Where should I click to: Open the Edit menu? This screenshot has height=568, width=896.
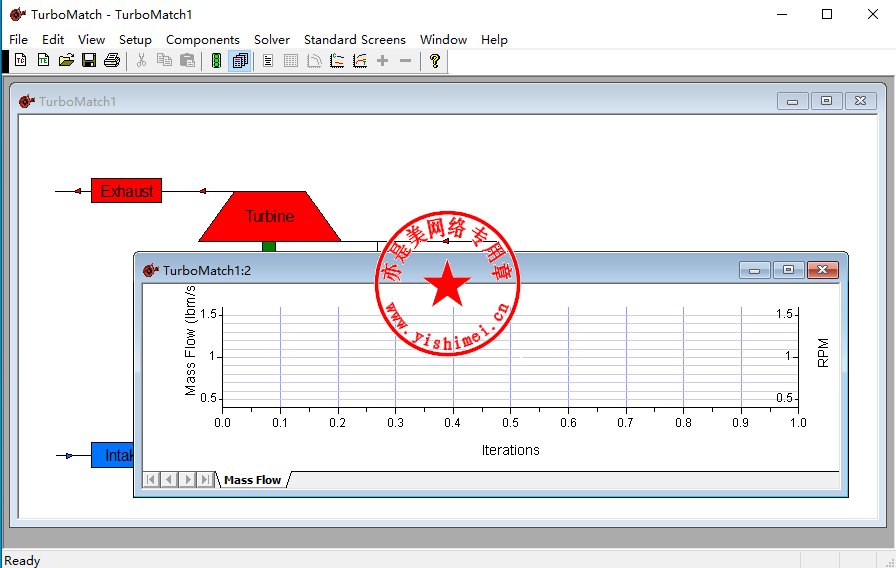[x=53, y=39]
